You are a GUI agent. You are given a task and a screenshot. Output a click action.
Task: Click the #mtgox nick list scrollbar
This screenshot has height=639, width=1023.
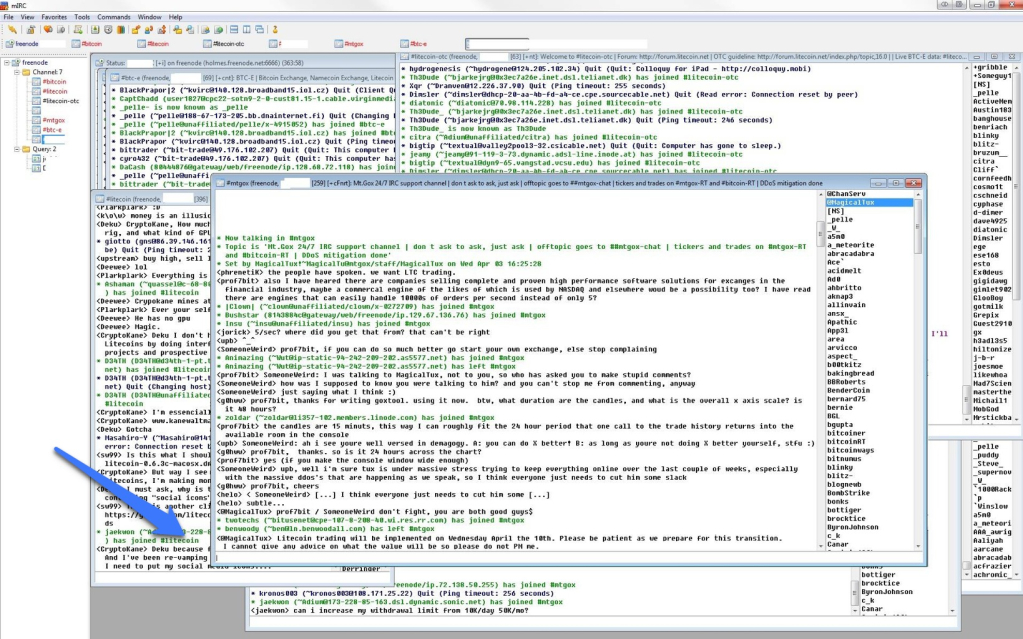(x=917, y=369)
